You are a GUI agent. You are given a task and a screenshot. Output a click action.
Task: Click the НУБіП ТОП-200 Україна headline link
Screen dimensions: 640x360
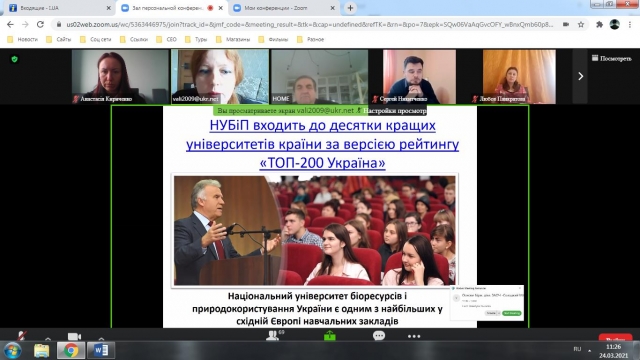[x=322, y=144]
